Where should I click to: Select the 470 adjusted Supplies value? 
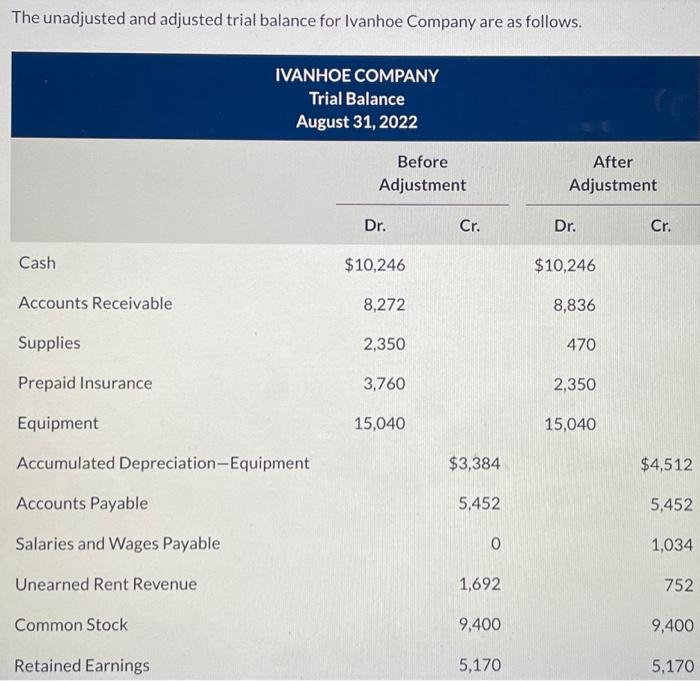point(580,344)
